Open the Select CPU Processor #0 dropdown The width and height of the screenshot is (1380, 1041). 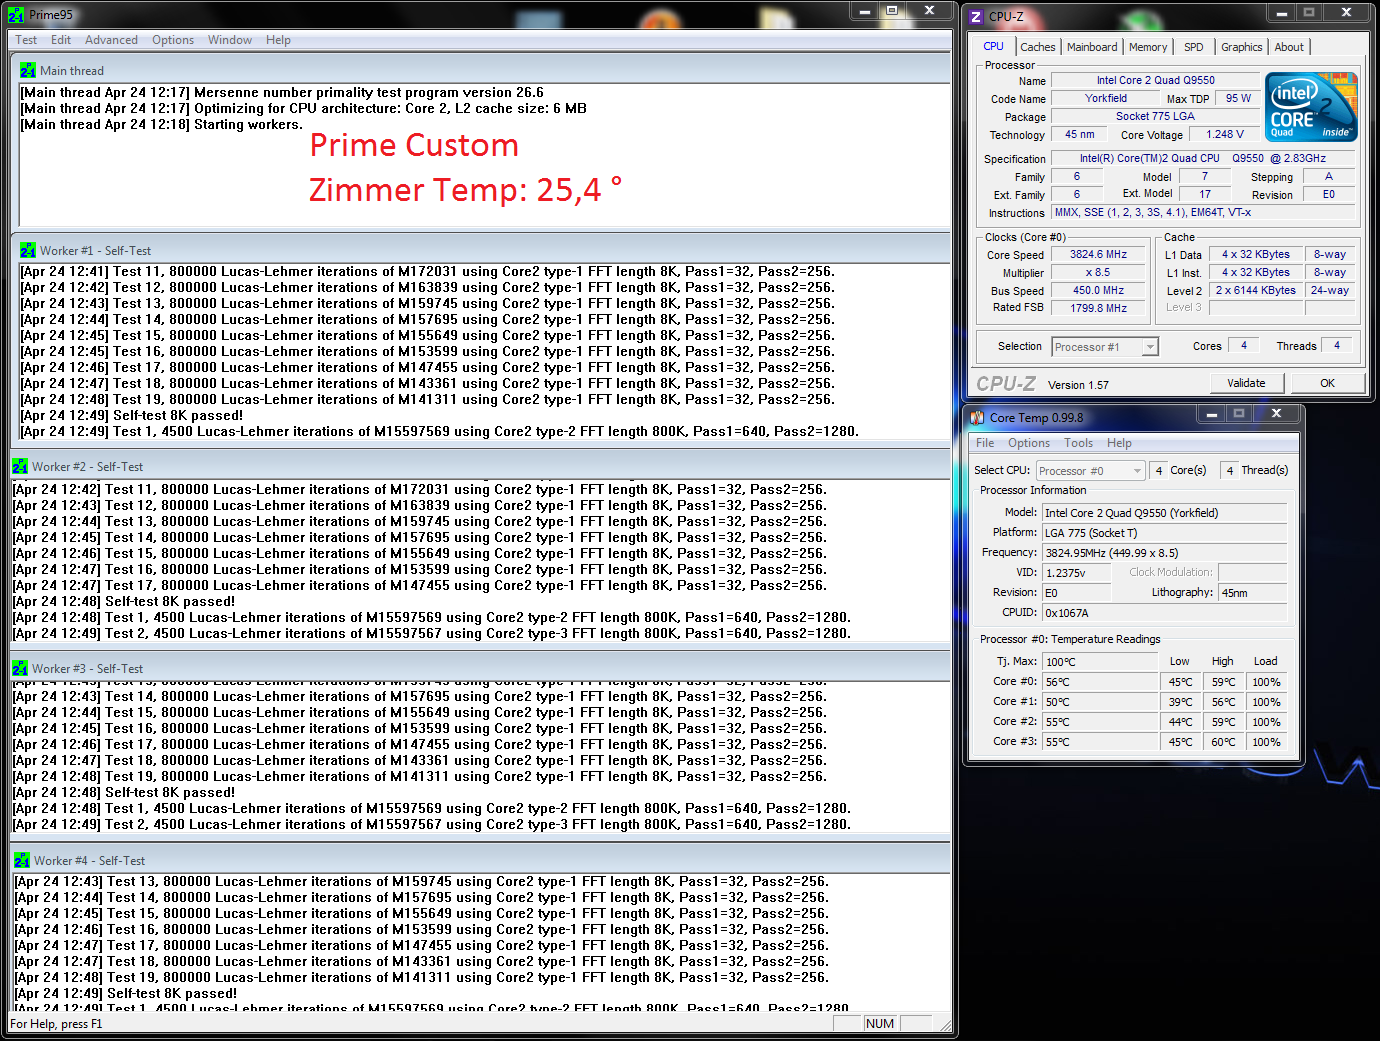pyautogui.click(x=1090, y=471)
